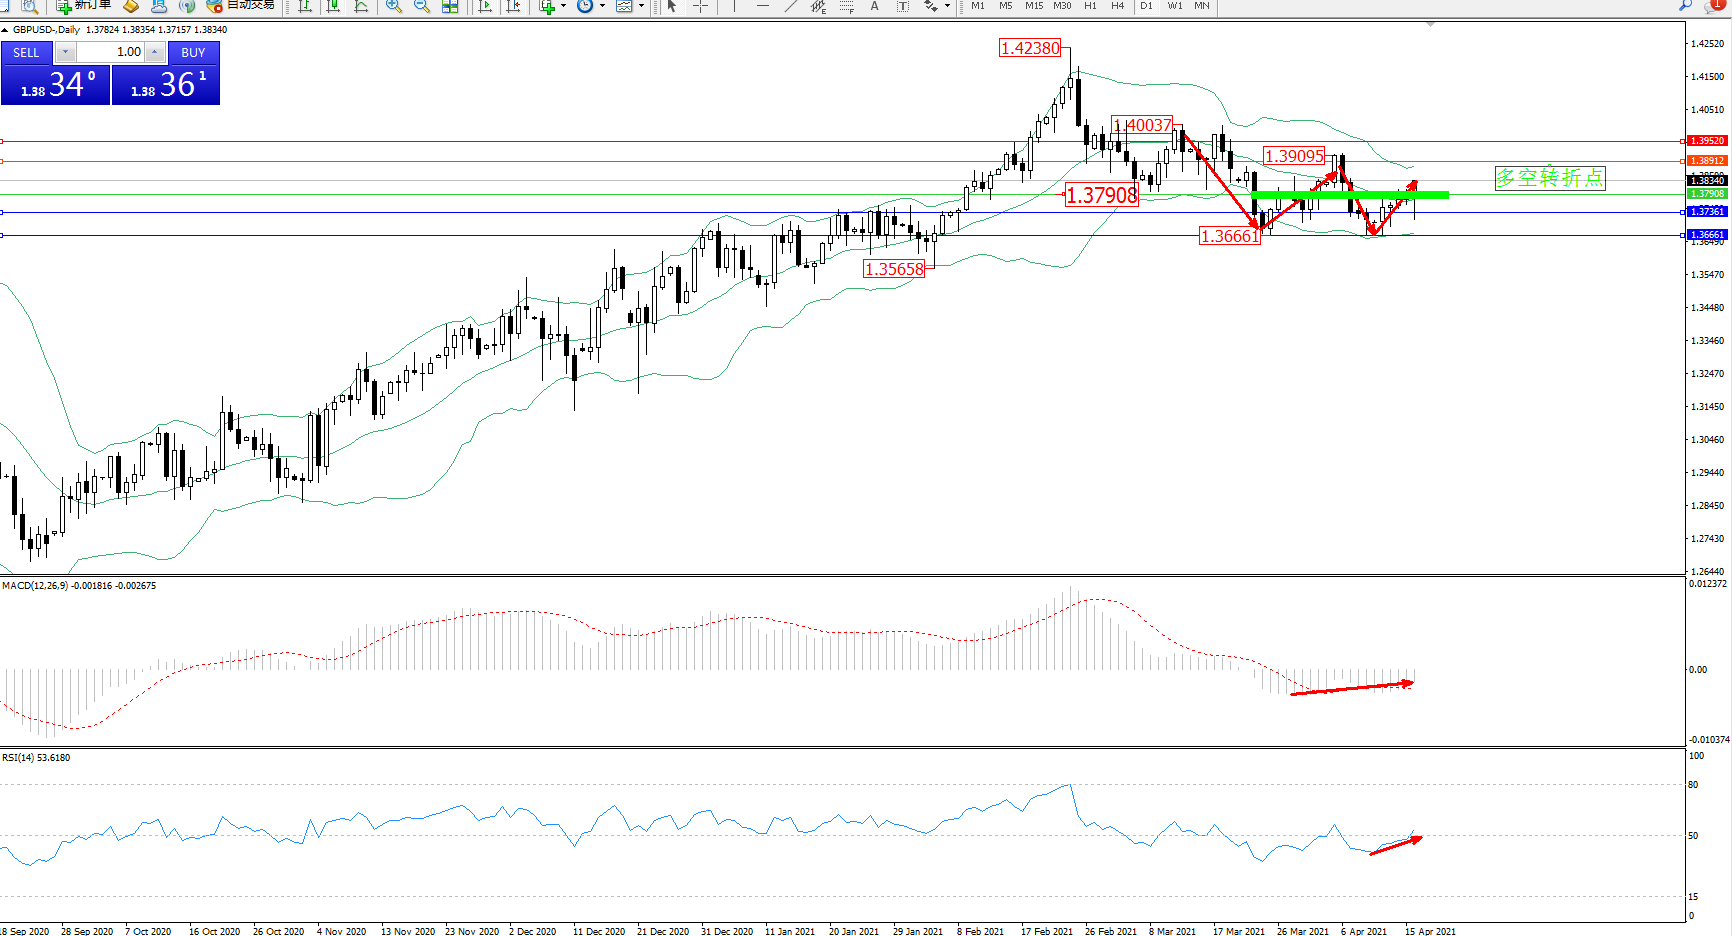Image resolution: width=1732 pixels, height=936 pixels.
Task: Click the chart shift triangle marker
Action: click(x=1430, y=24)
